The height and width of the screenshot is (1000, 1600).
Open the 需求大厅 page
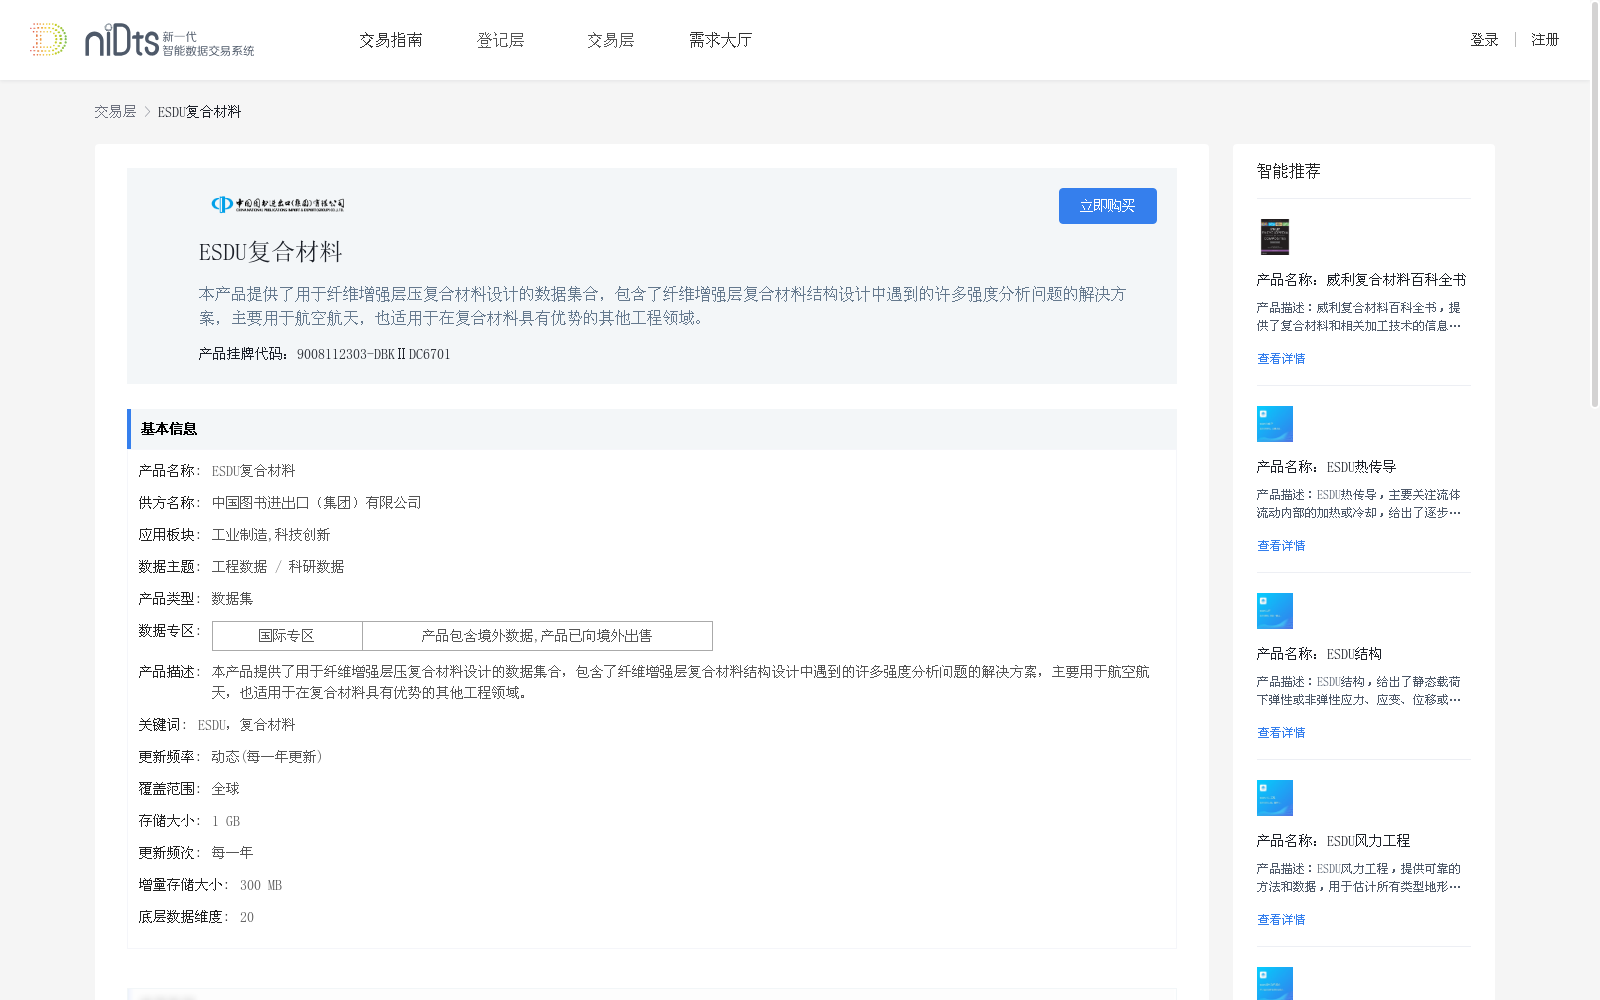[x=720, y=40]
